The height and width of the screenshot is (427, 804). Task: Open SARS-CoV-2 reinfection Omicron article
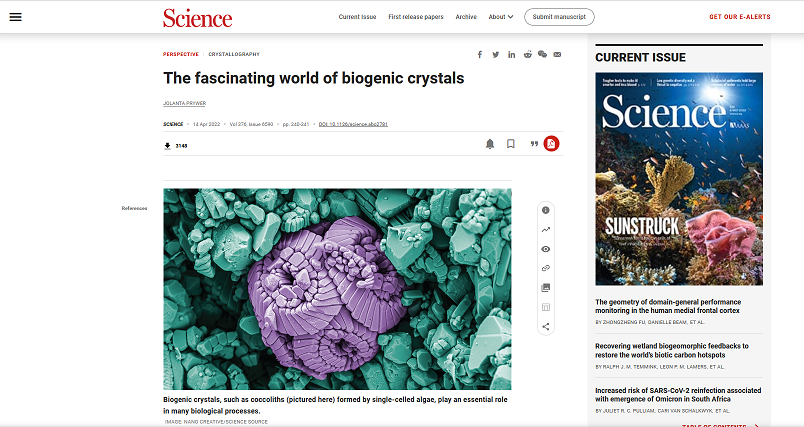coord(678,395)
